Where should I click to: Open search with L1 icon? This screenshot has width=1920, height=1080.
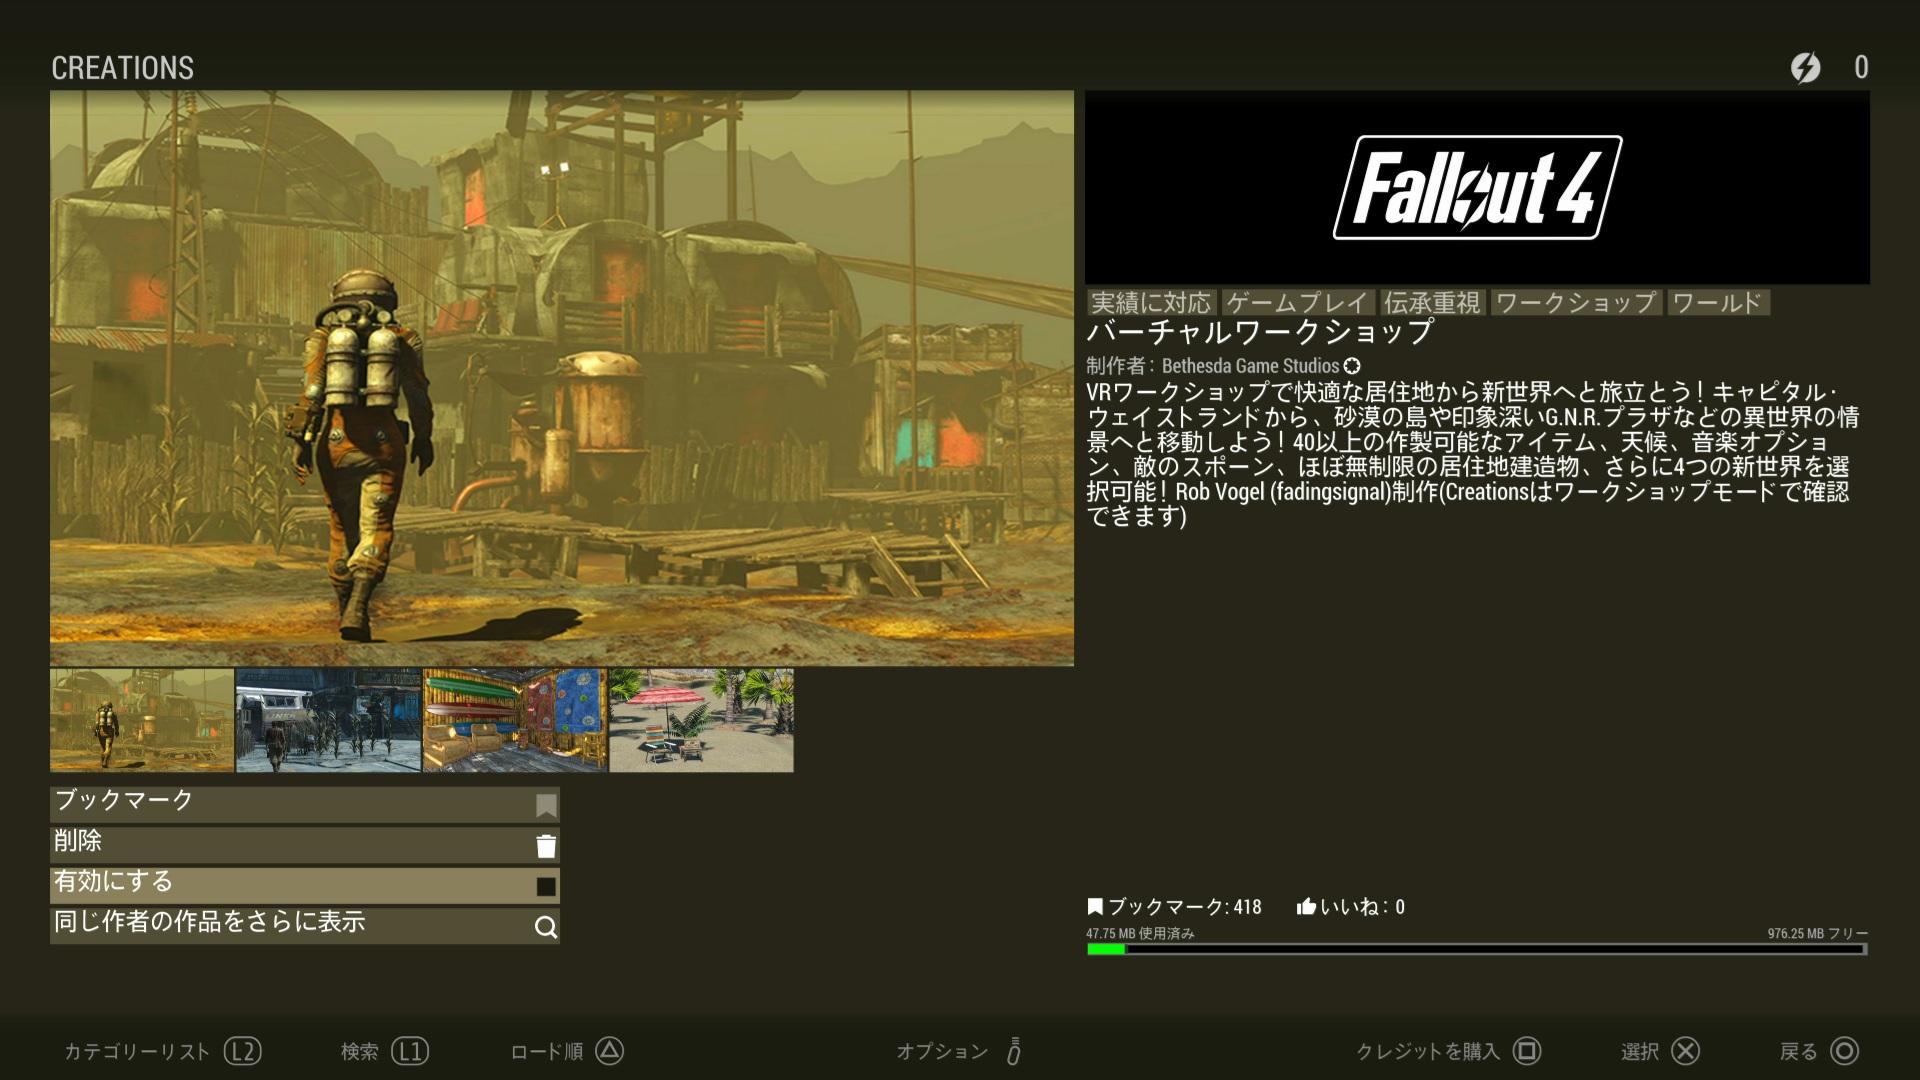[x=410, y=1051]
